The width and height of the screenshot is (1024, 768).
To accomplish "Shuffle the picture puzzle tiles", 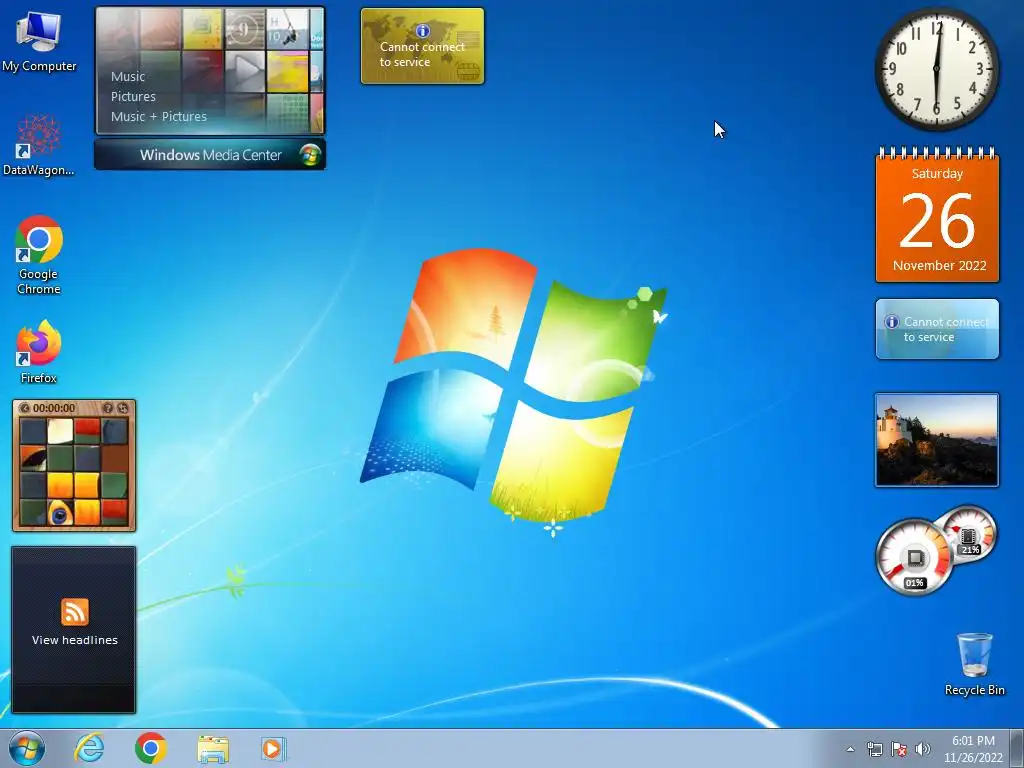I will [x=122, y=408].
